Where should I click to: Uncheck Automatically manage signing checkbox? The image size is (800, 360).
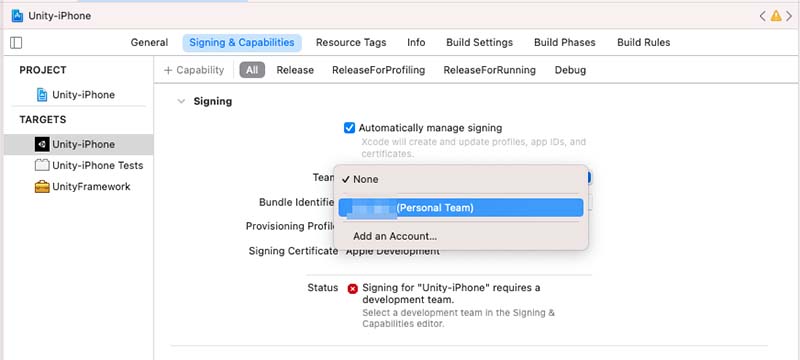pyautogui.click(x=349, y=128)
